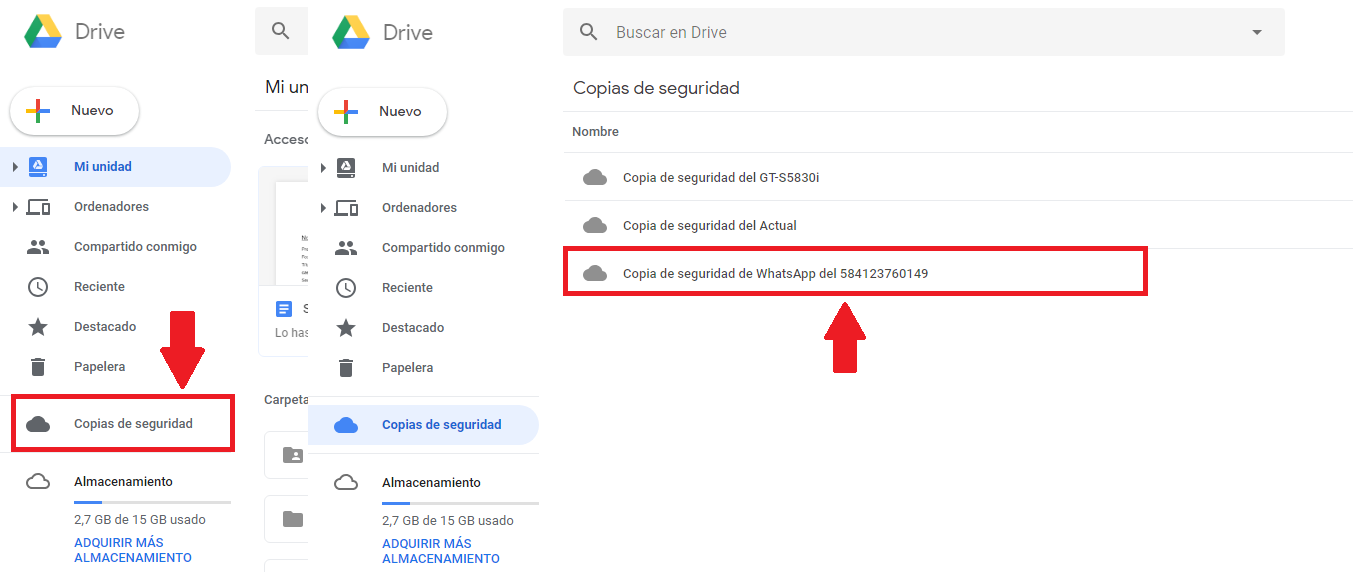This screenshot has width=1353, height=572.
Task: Click the Destacado star icon, left sidebar
Action: pyautogui.click(x=38, y=327)
